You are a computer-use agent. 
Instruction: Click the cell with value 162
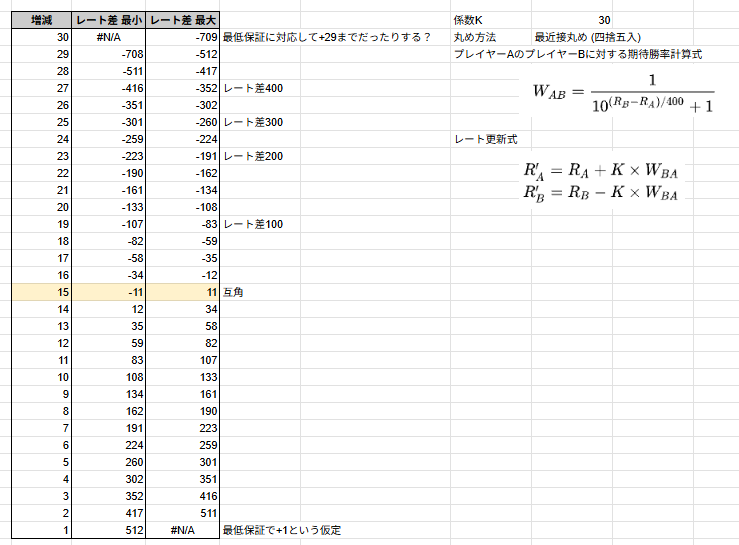click(108, 411)
